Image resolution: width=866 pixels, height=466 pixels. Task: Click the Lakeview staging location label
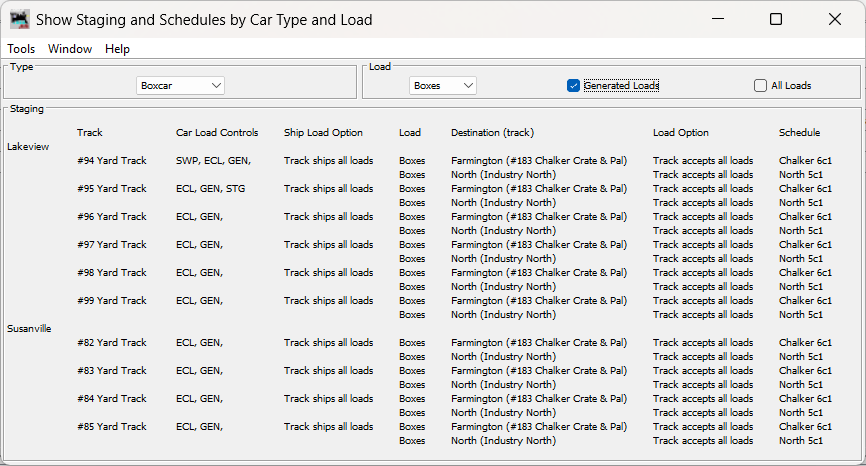tap(29, 146)
